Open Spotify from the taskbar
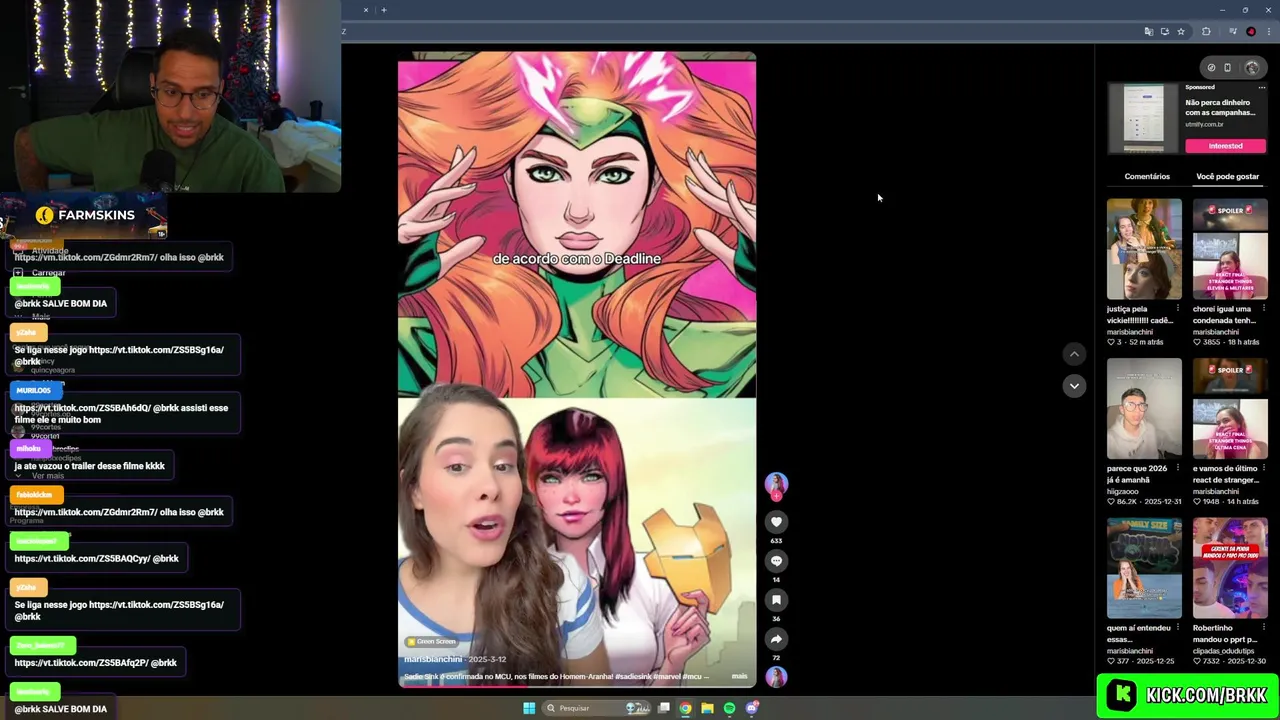1280x720 pixels. pos(729,708)
